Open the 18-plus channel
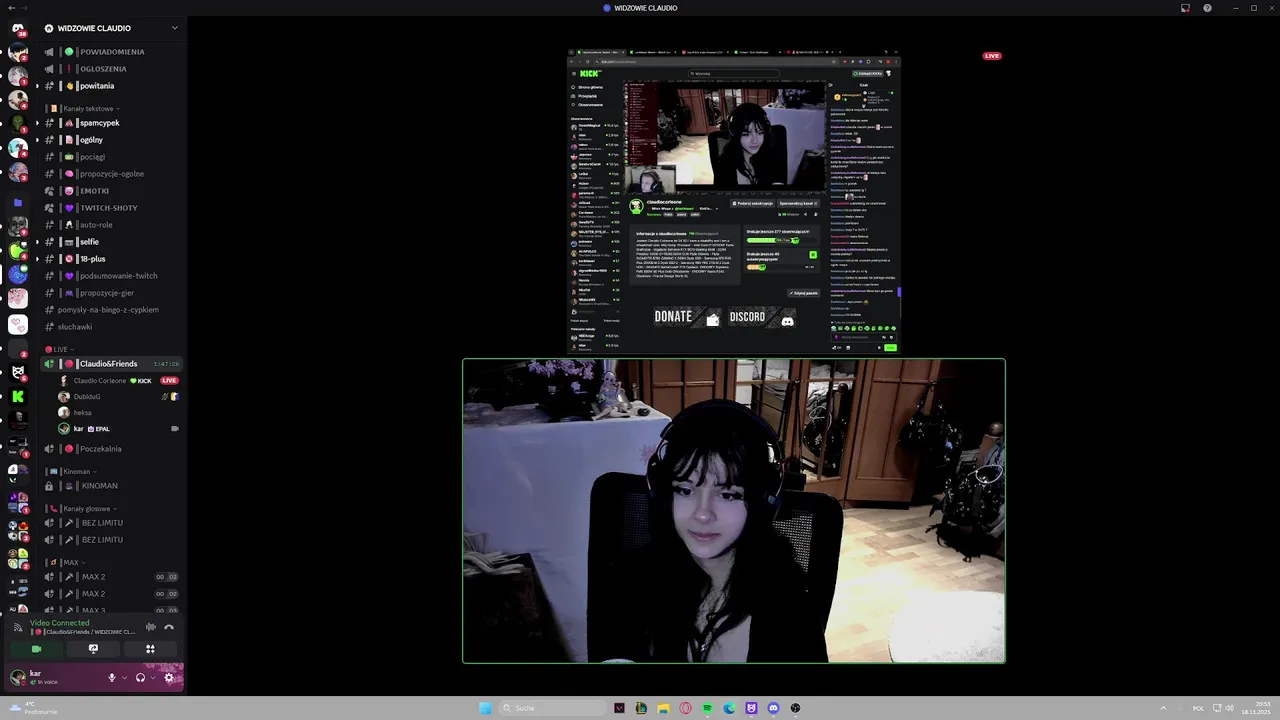1280x720 pixels. [110, 259]
